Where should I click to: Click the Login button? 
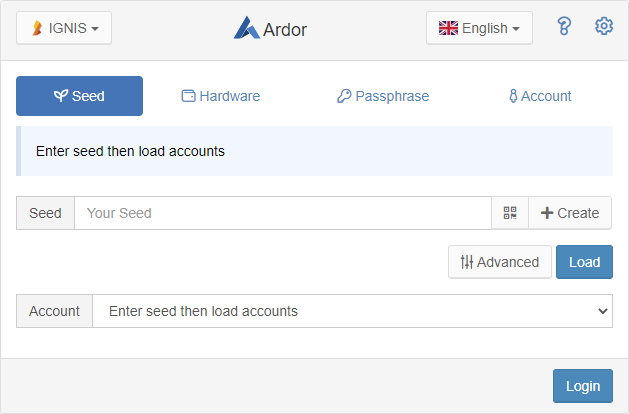point(583,386)
